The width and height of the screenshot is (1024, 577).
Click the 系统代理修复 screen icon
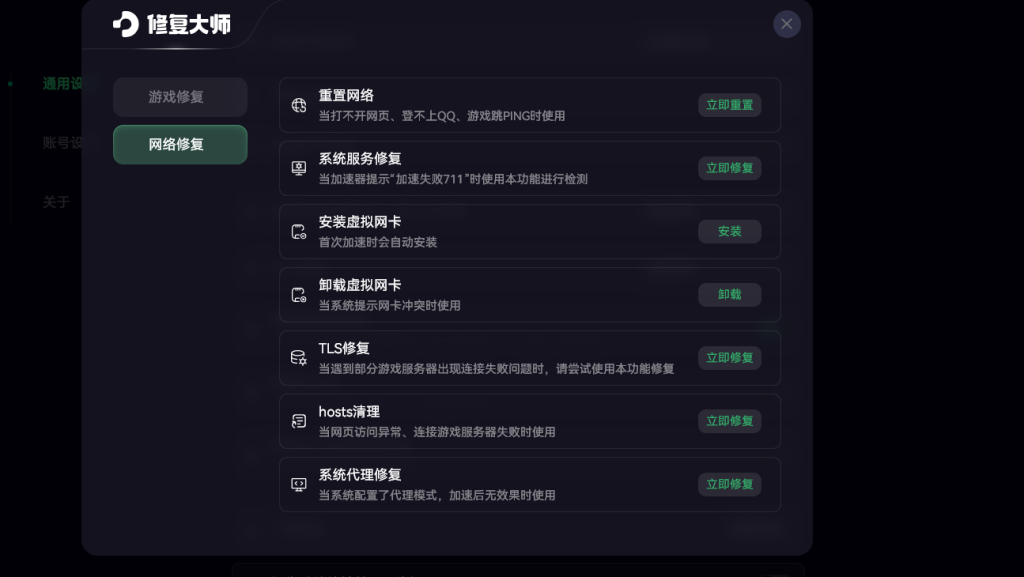tap(298, 484)
